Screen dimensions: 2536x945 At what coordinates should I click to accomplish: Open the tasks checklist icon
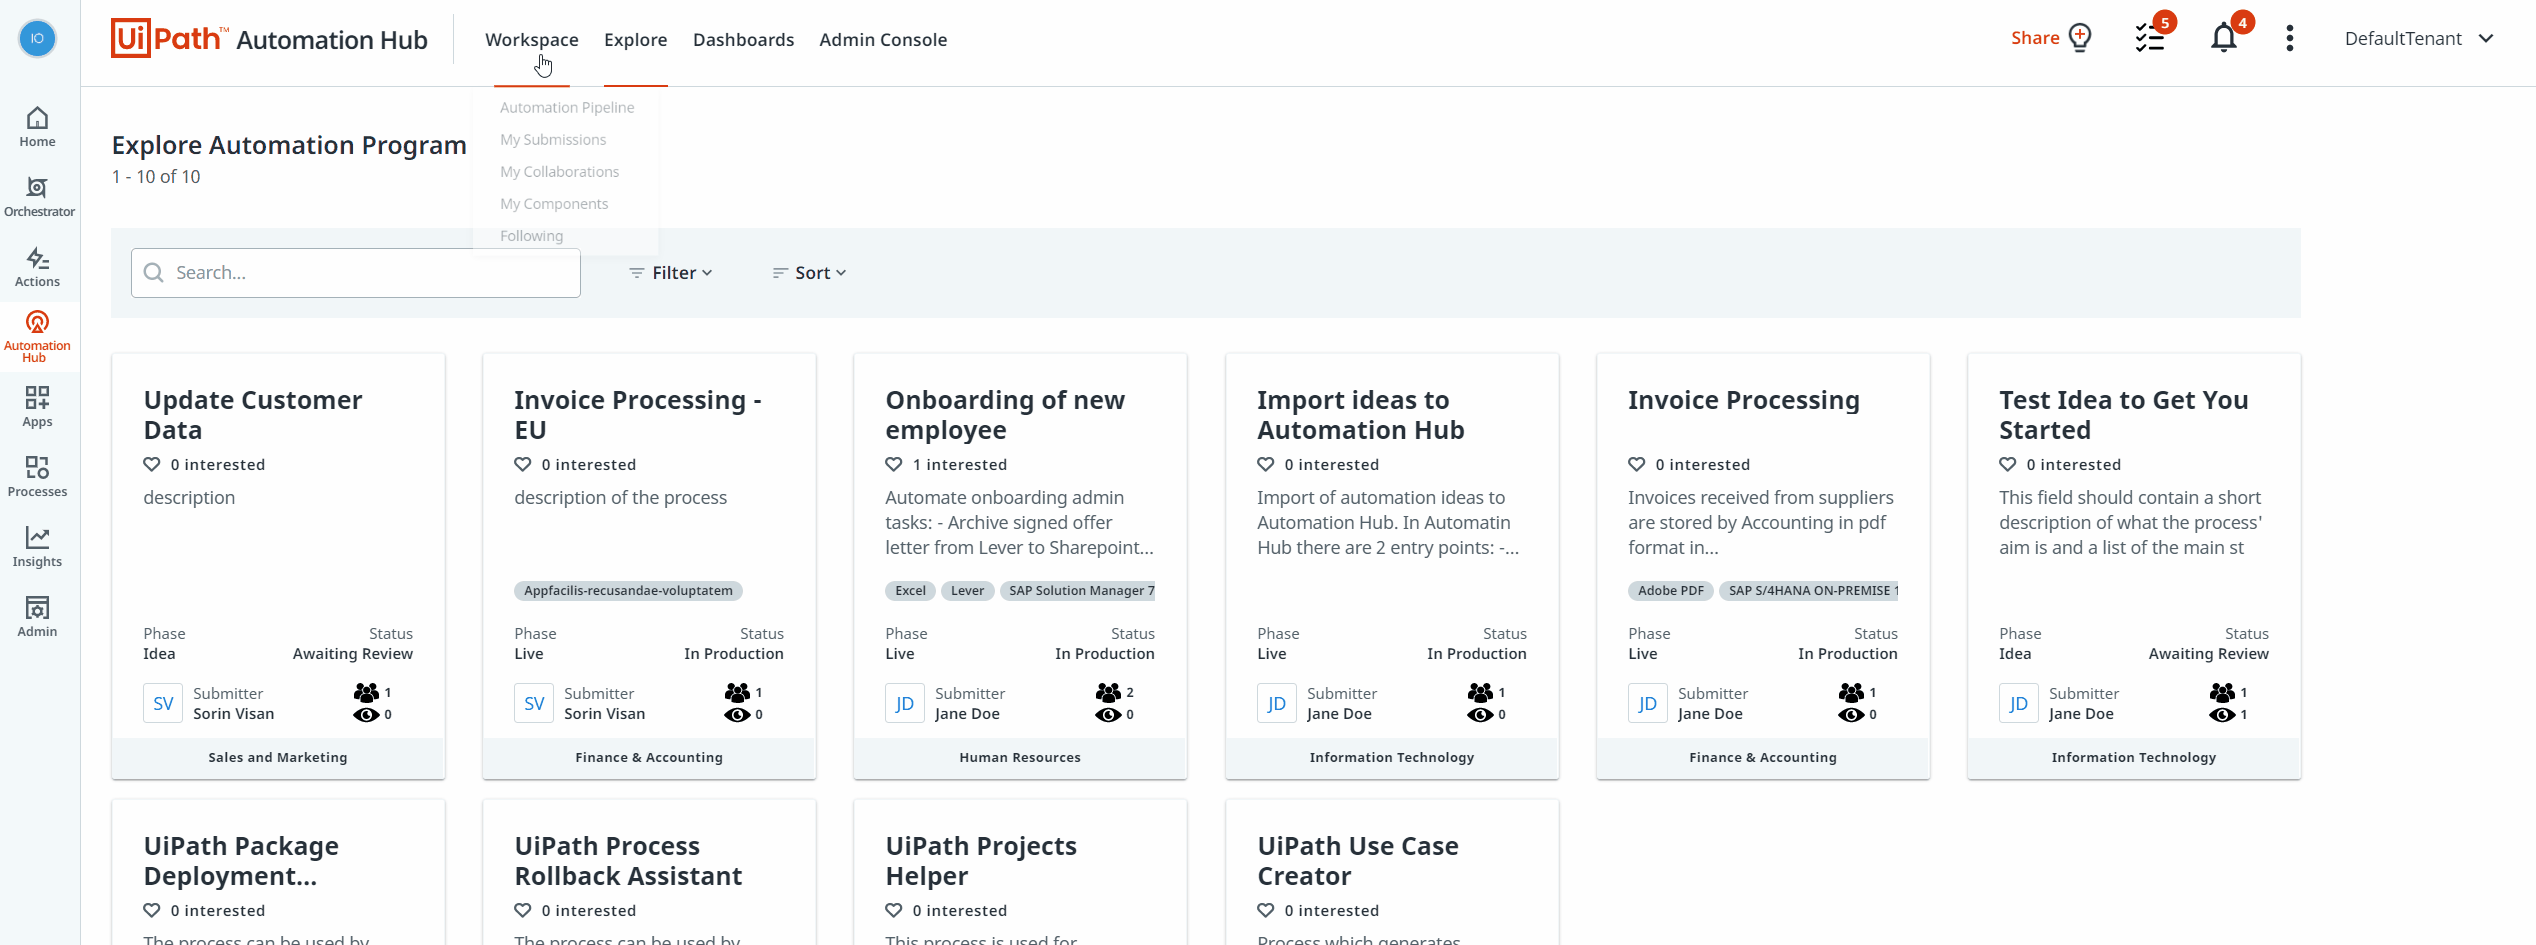point(2149,38)
